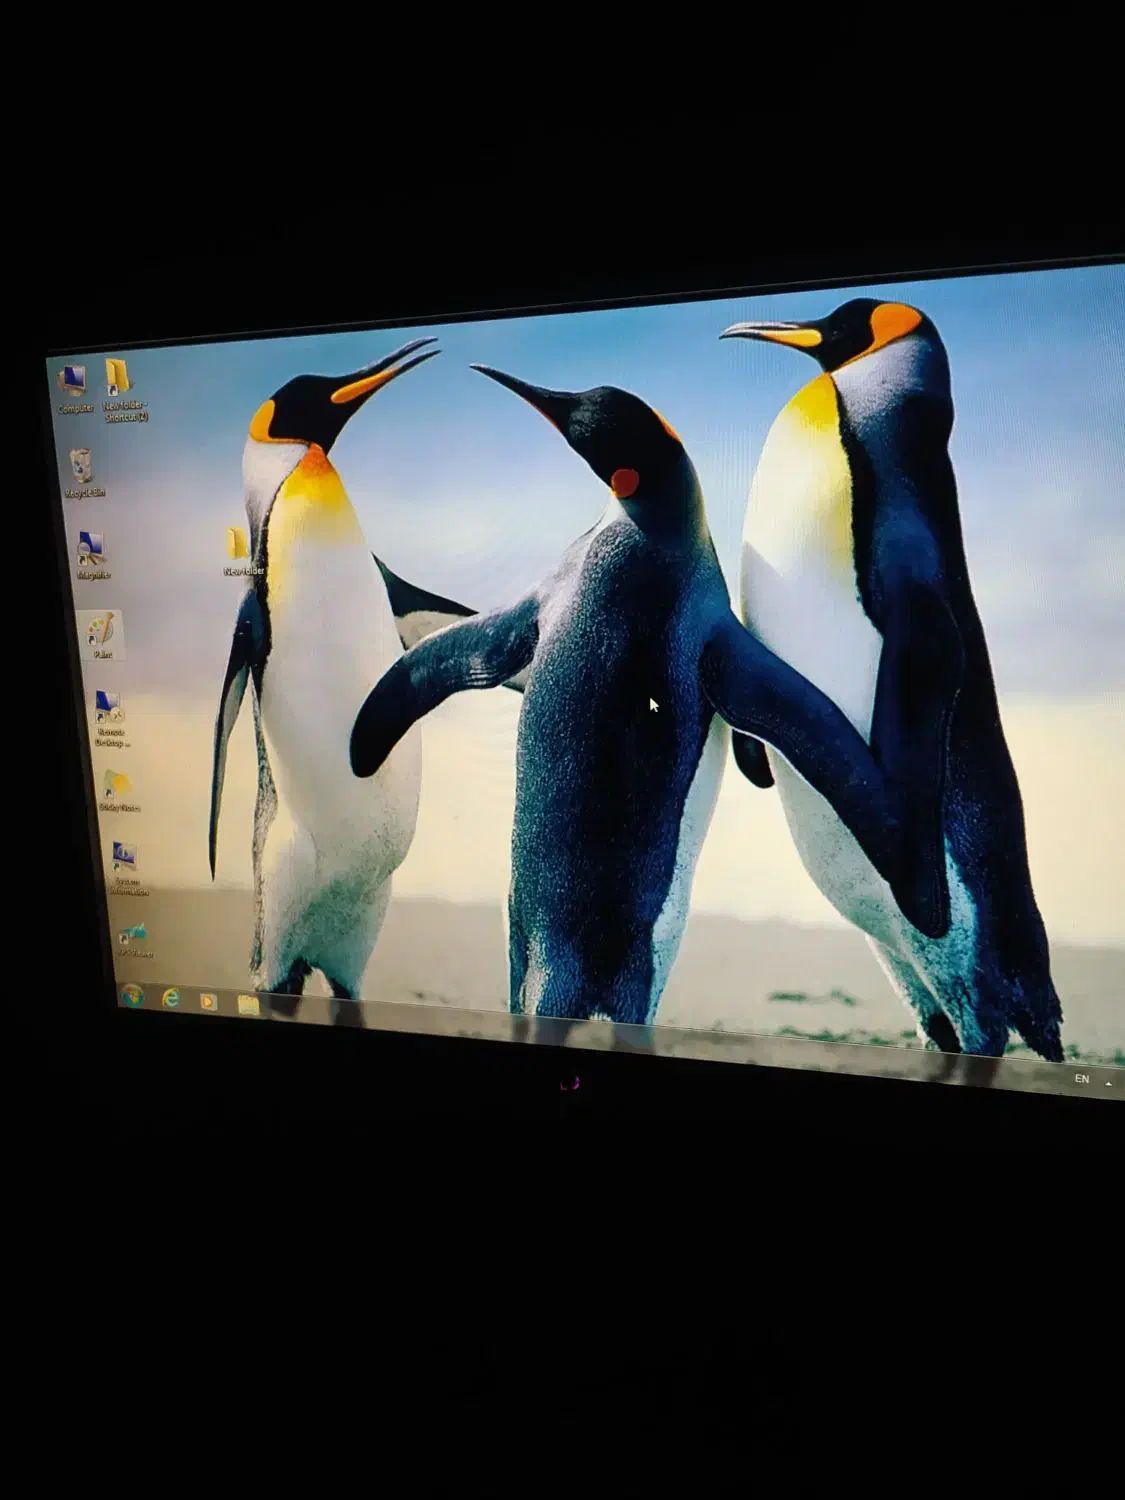Viewport: 1125px width, 1500px height.
Task: Click the EN language indicator
Action: pos(1081,1078)
